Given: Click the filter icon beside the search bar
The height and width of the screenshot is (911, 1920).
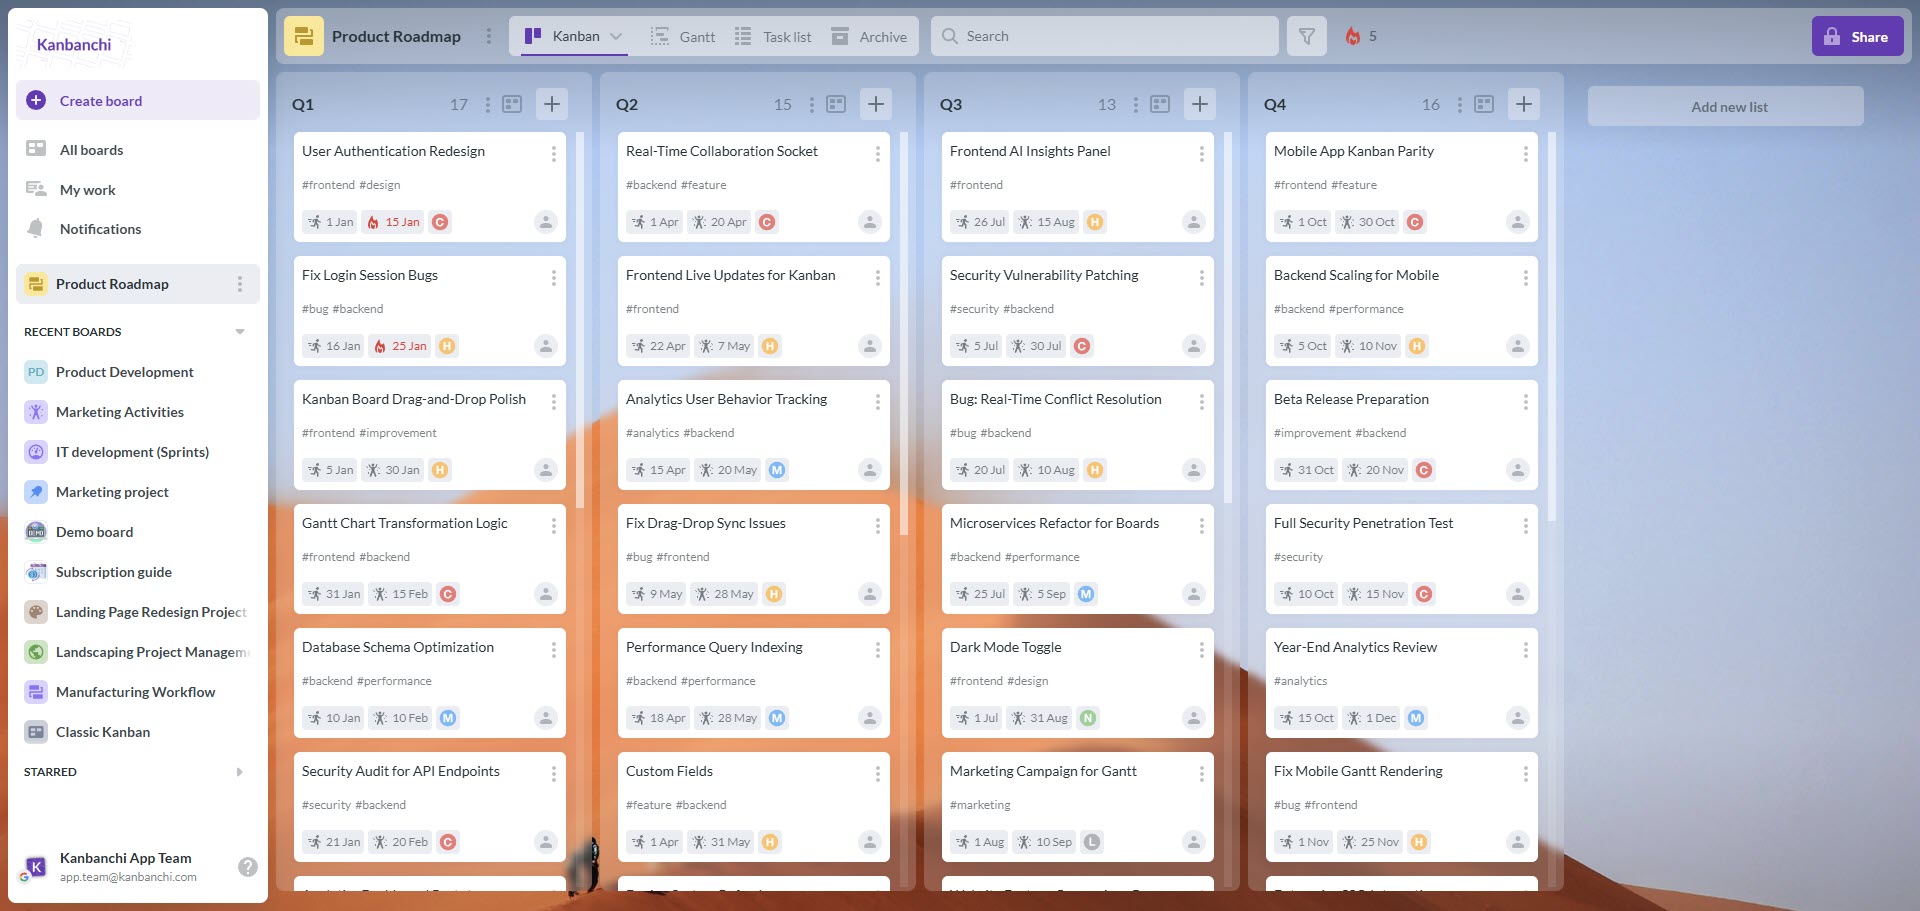Looking at the screenshot, I should click(x=1306, y=36).
